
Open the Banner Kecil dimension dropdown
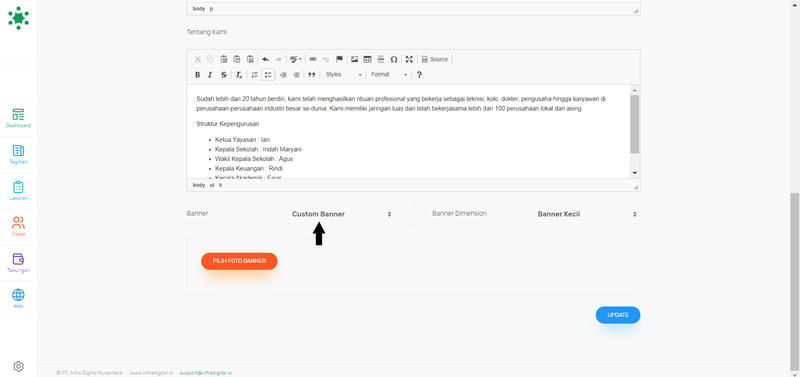coord(586,214)
